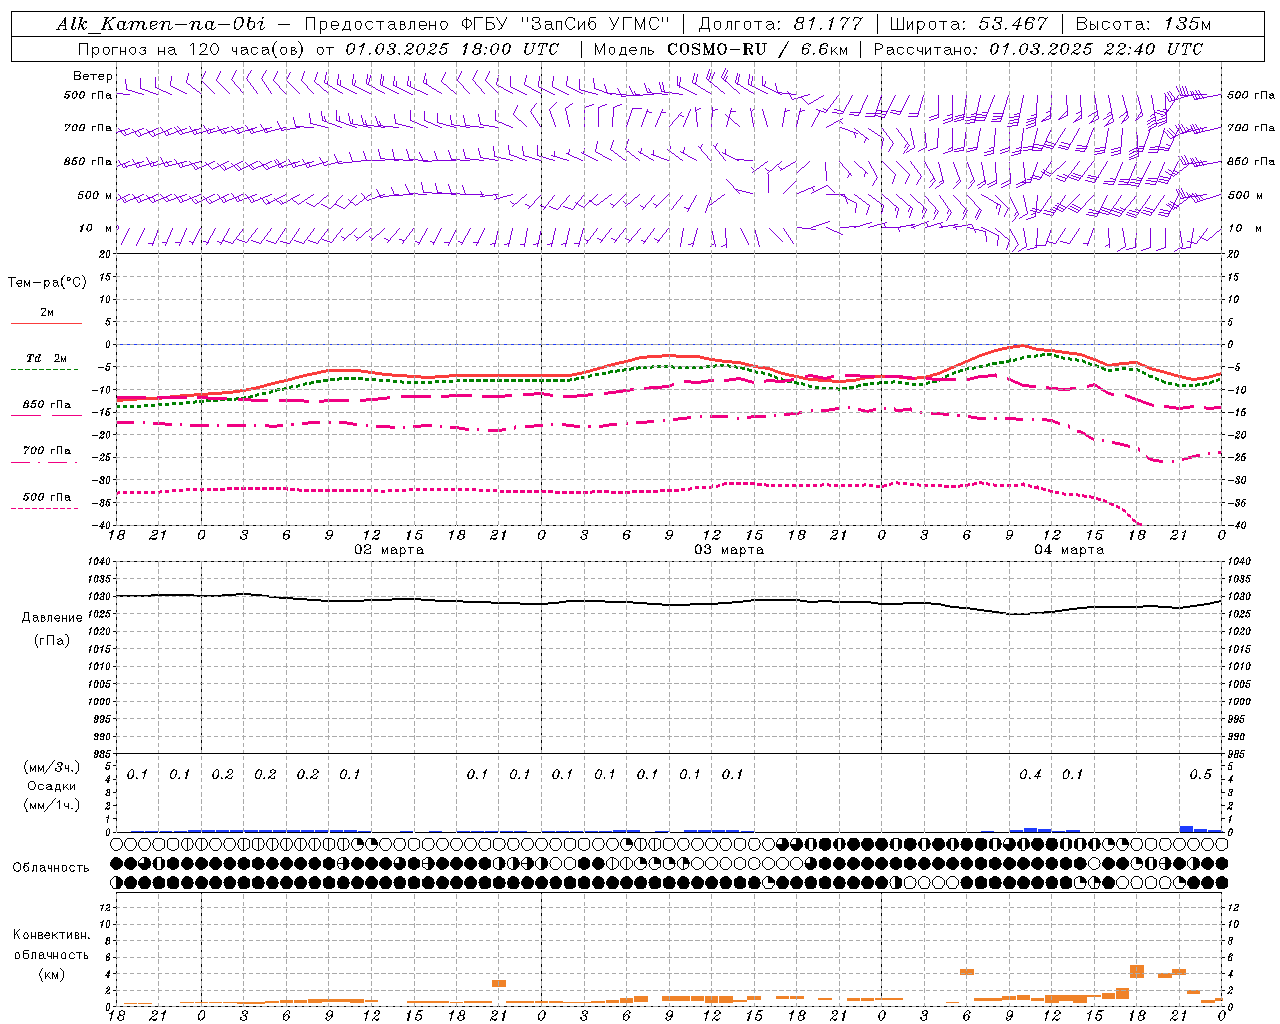
Task: Click the (гПа) unit under Давление
Action: pyautogui.click(x=52, y=640)
